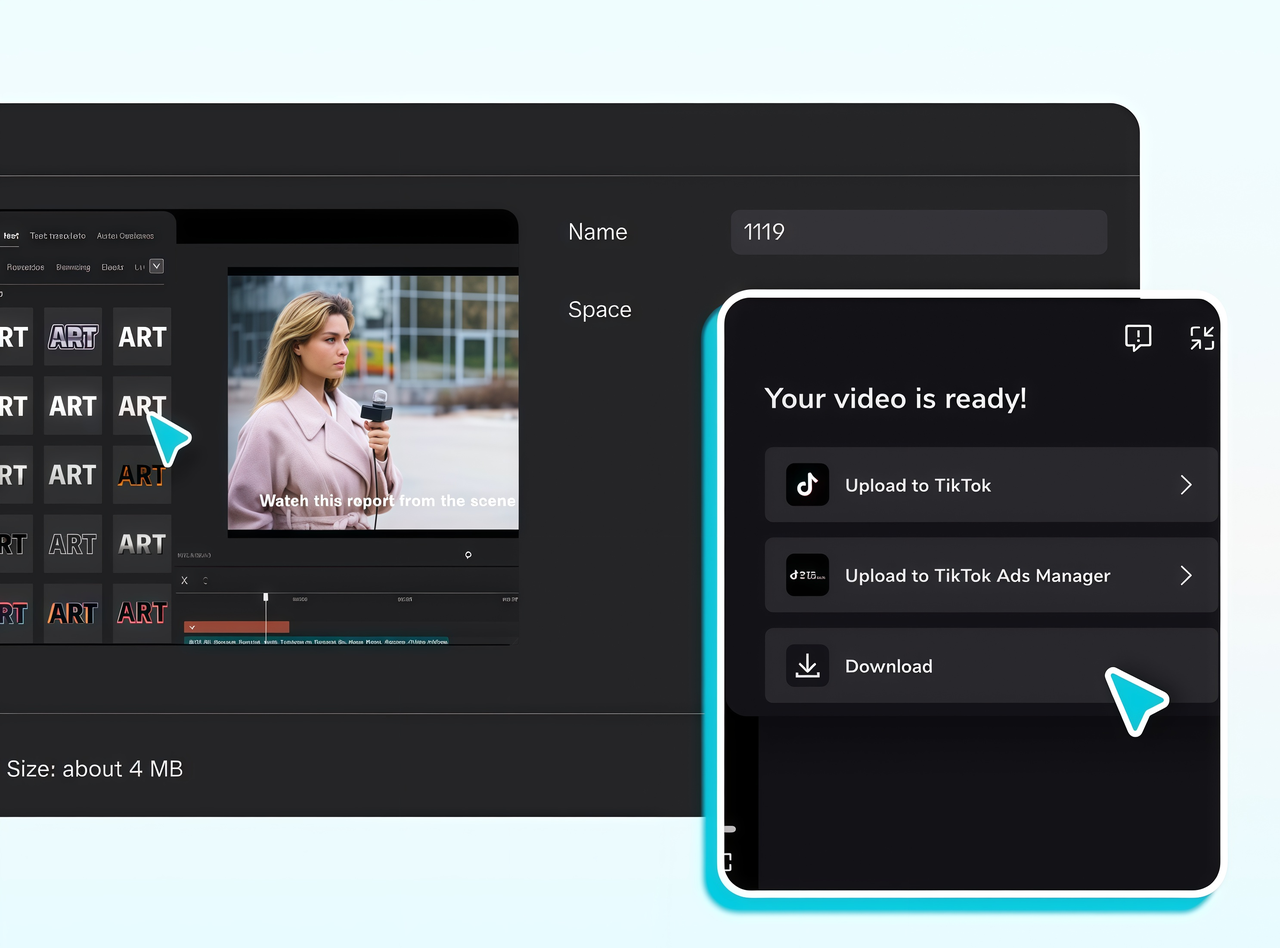Select the silver gradient ART text style
The image size is (1280, 948).
click(142, 544)
